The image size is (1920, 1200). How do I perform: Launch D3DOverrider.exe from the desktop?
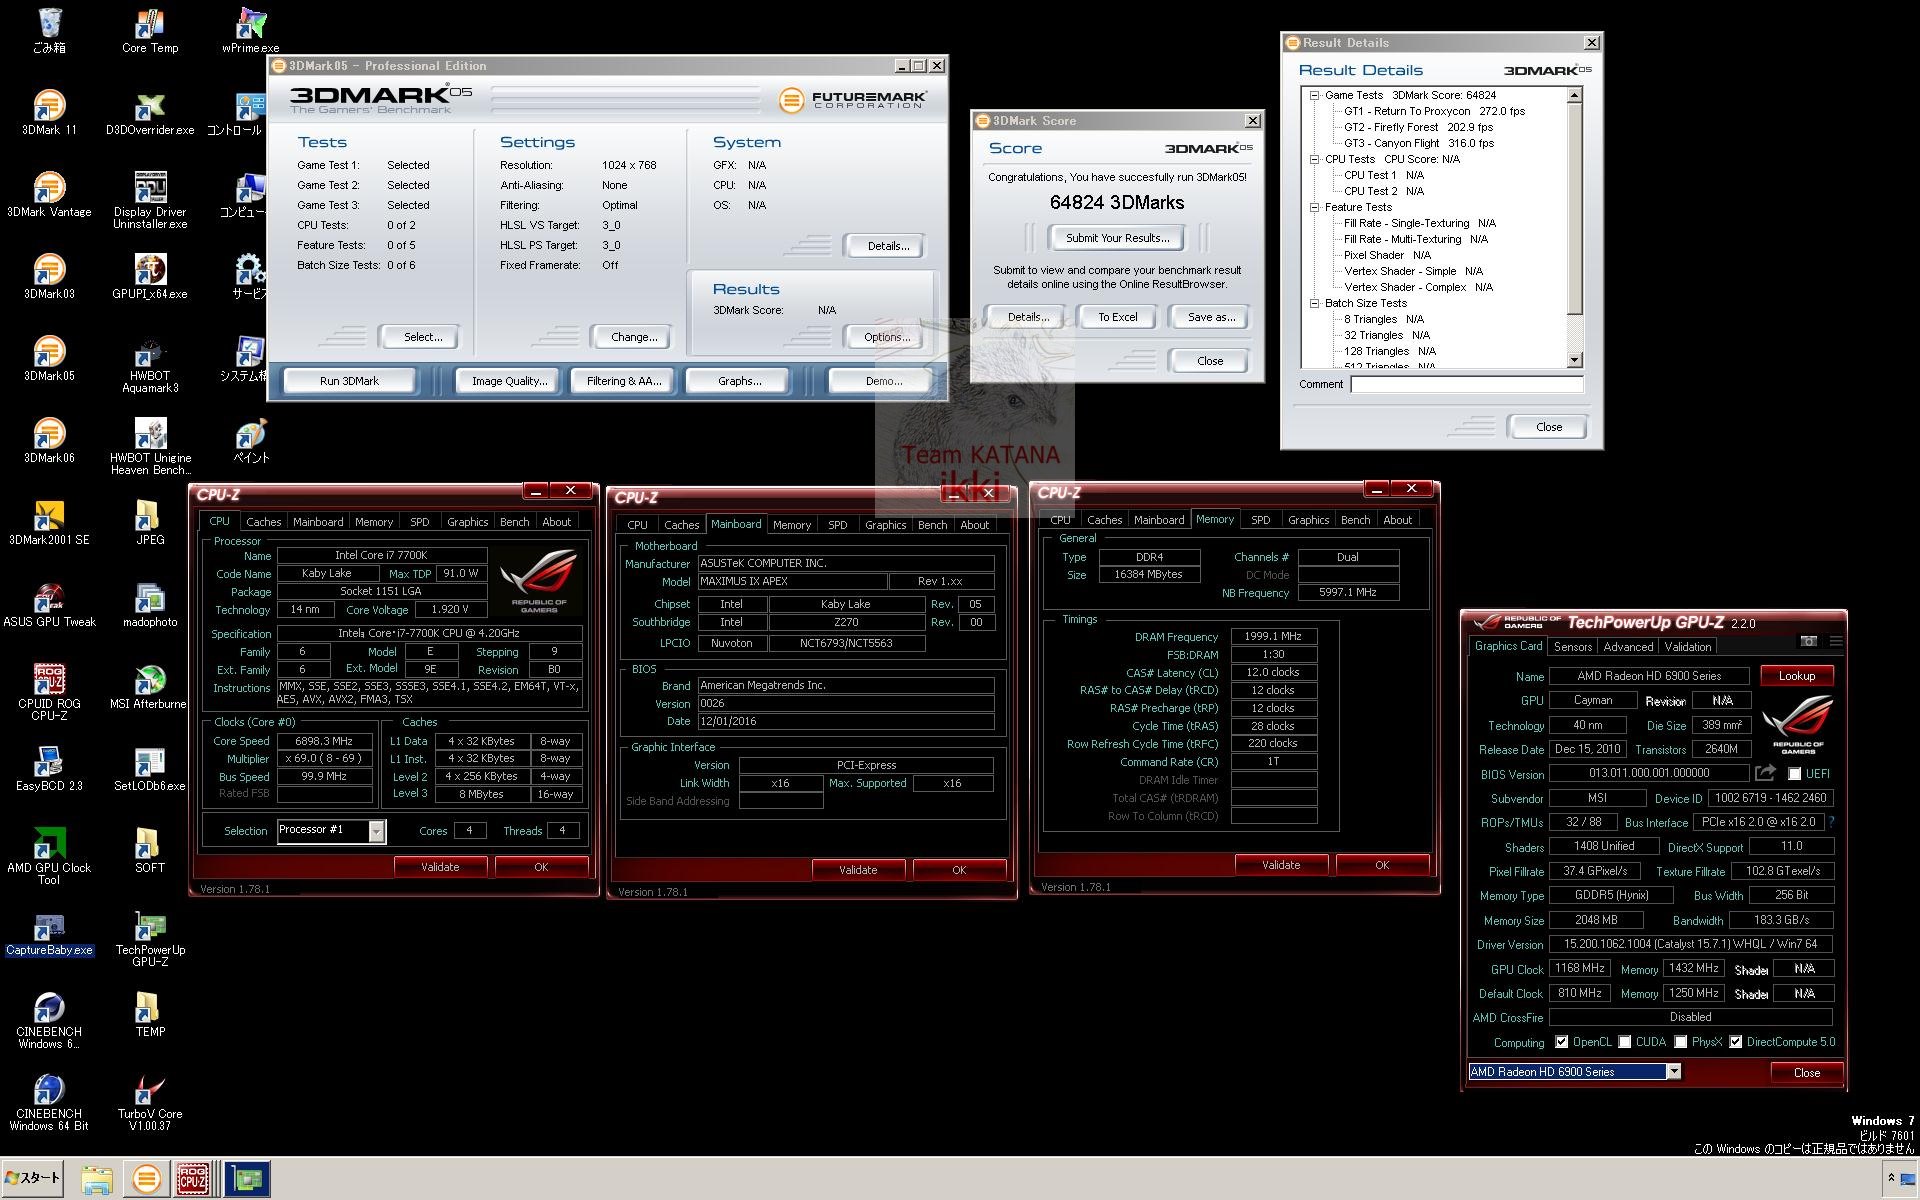150,113
